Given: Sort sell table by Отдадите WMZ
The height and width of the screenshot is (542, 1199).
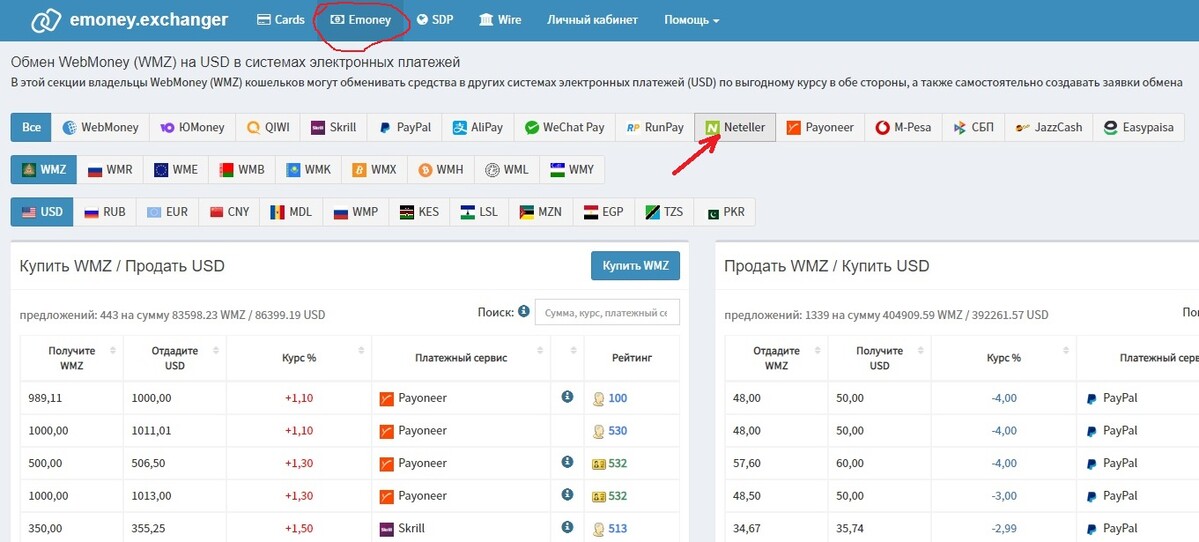Looking at the screenshot, I should click(776, 358).
